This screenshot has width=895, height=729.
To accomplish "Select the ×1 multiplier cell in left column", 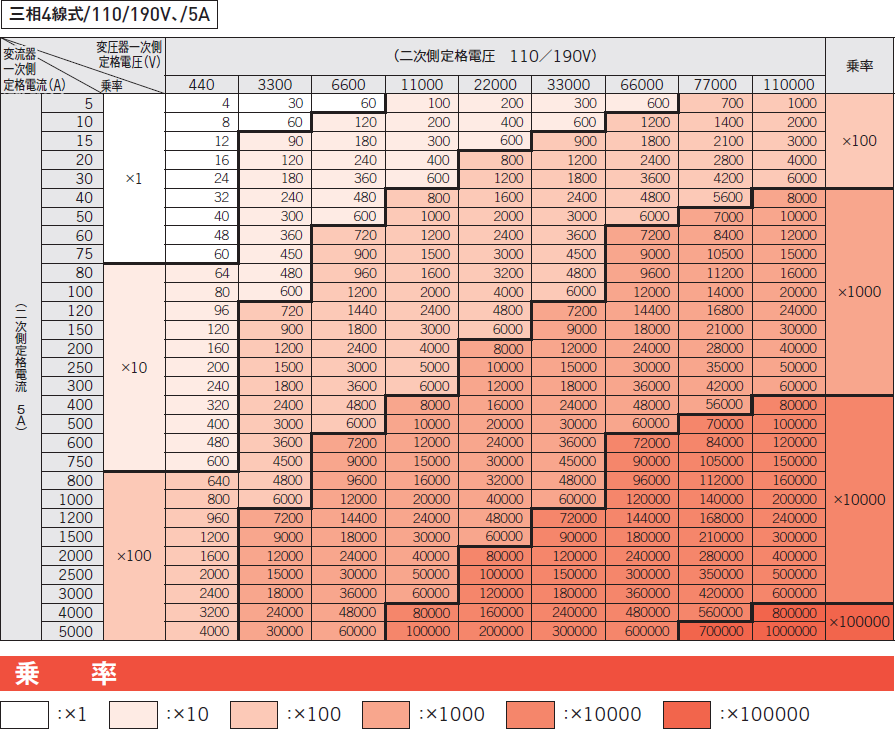I will pos(134,178).
